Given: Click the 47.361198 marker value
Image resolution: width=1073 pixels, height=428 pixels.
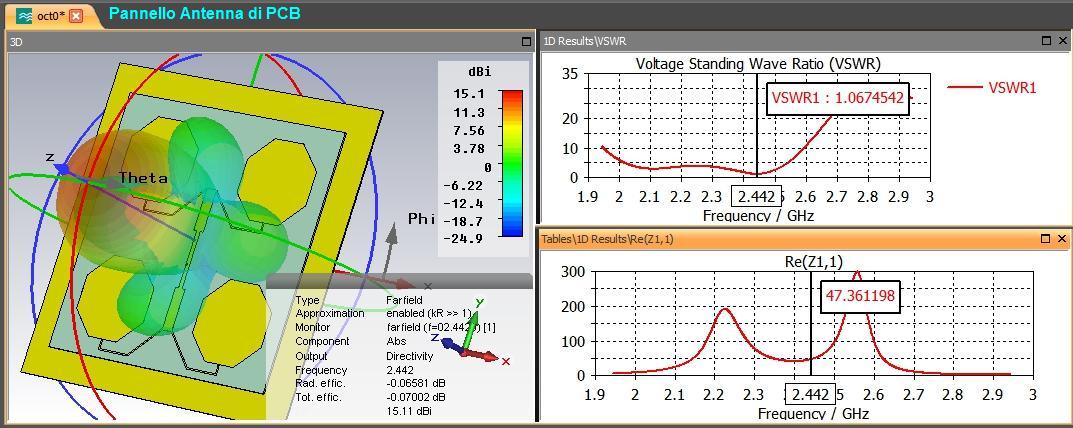Looking at the screenshot, I should pos(861,297).
